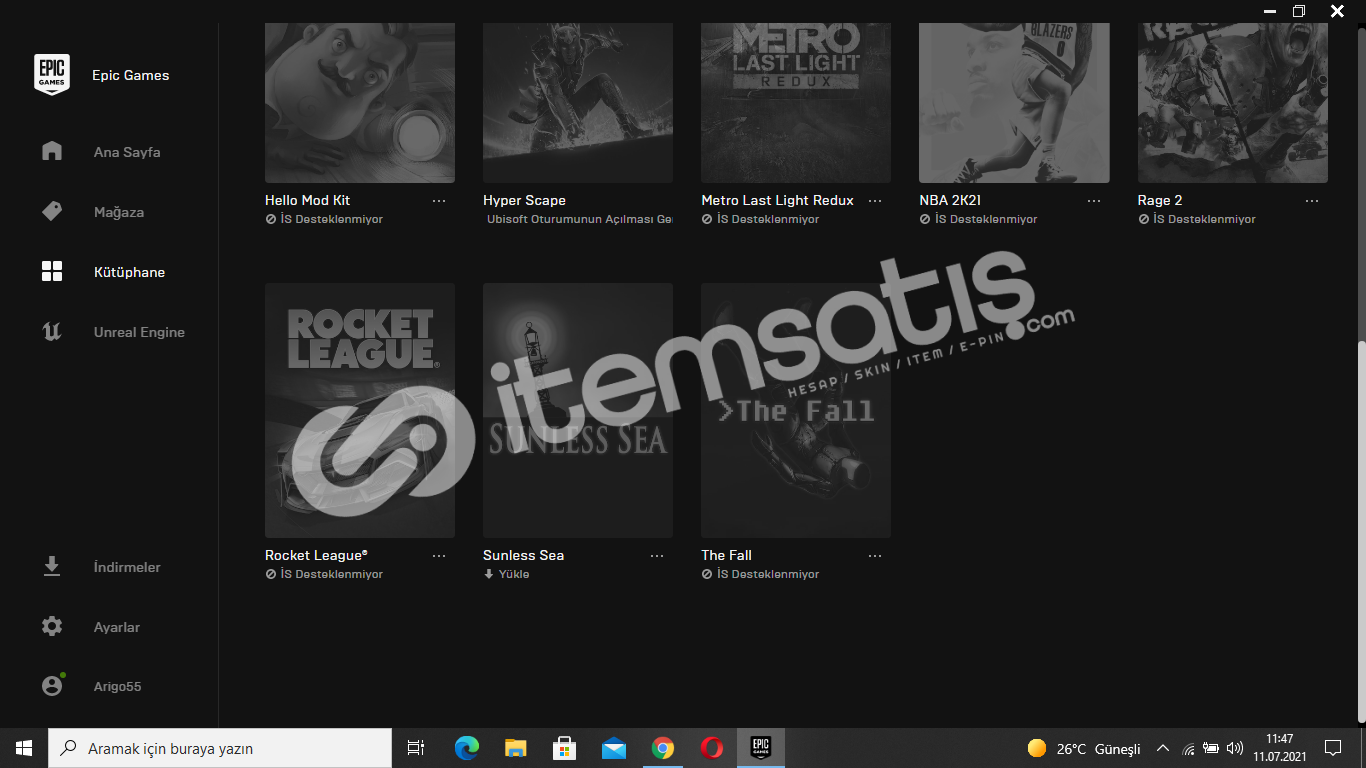
Task: Click the Metro Last Light Redux title
Action: (x=778, y=200)
